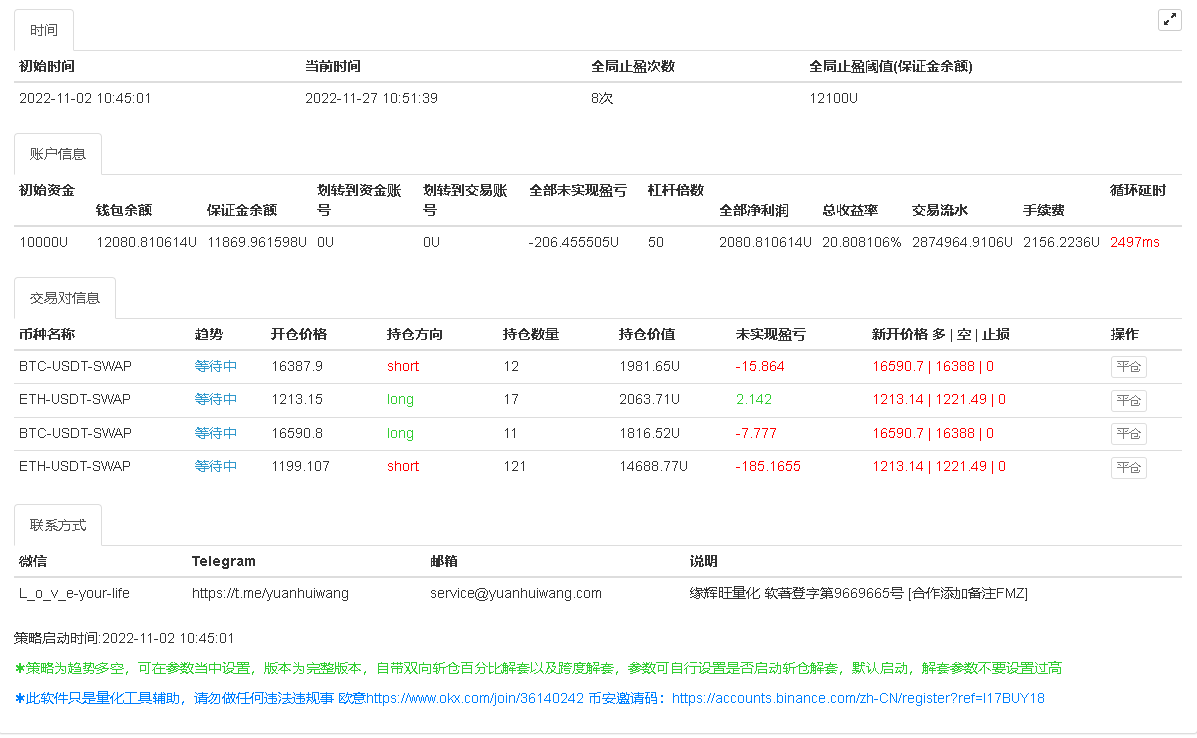1197x738 pixels.
Task: Close the ETH-USDT-SWAP short position with 平仓
Action: [x=1128, y=467]
